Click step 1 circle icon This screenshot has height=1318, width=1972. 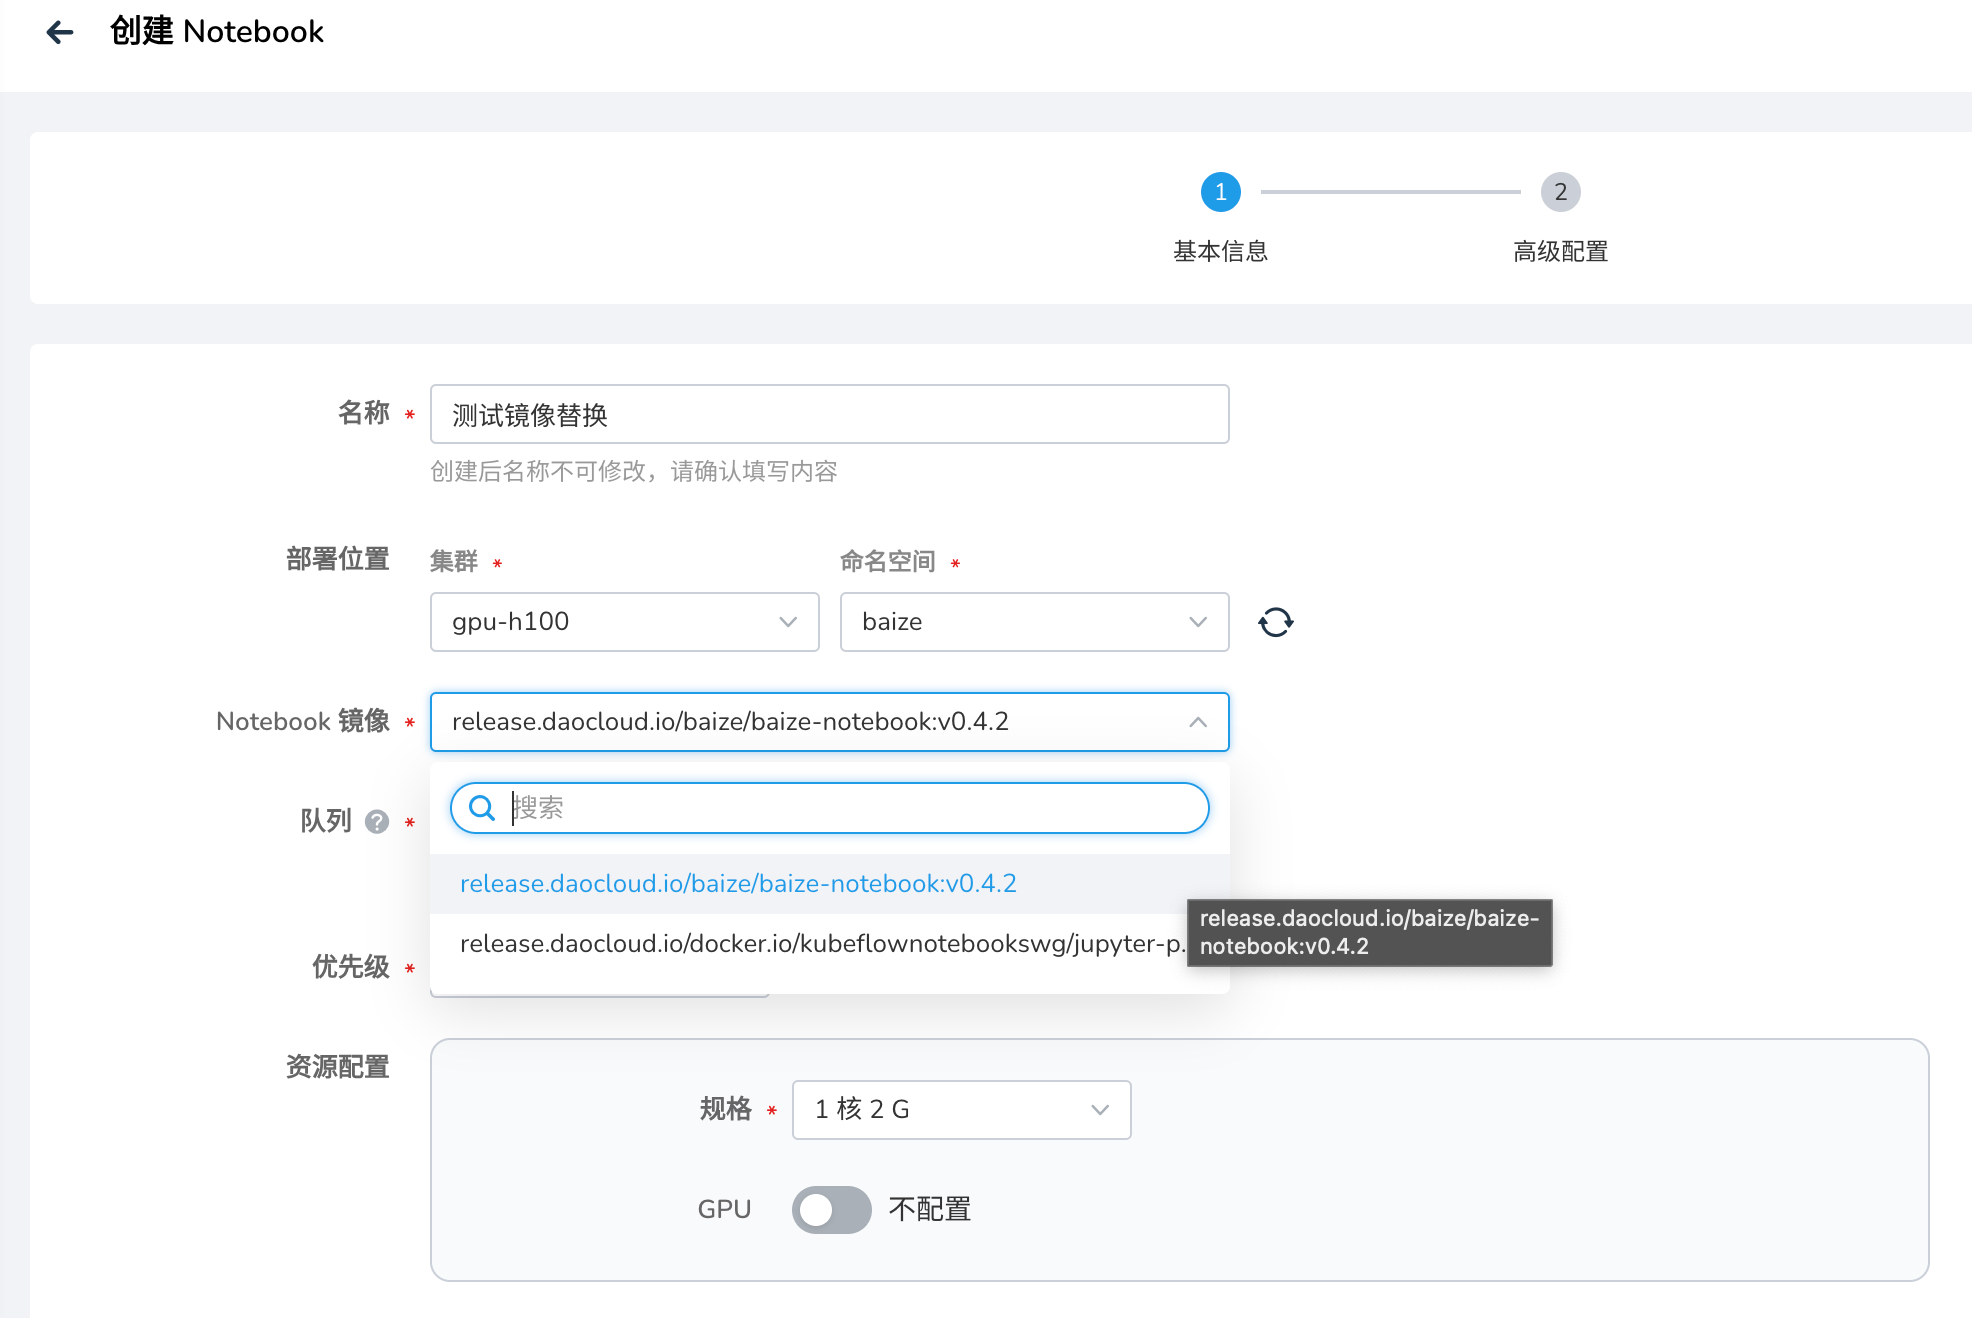(1220, 192)
